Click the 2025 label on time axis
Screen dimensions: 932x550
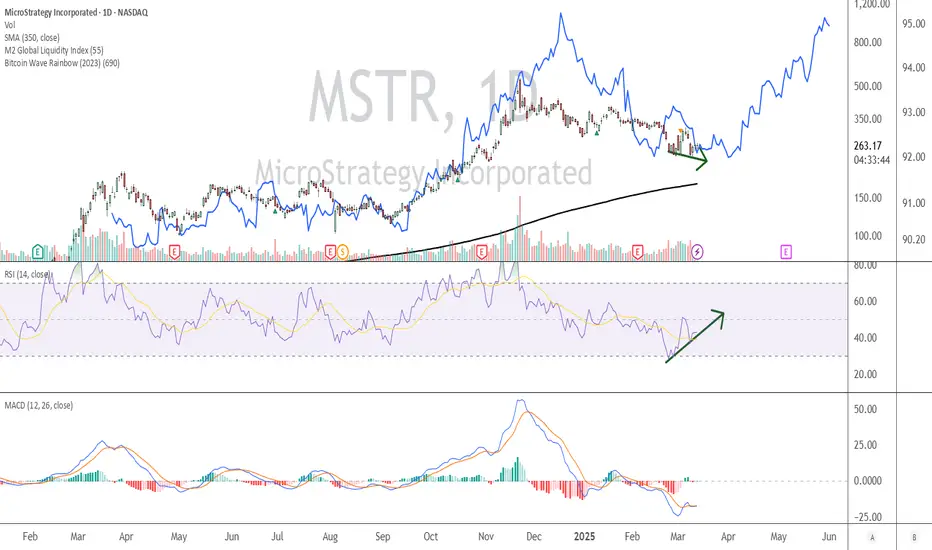tap(584, 536)
